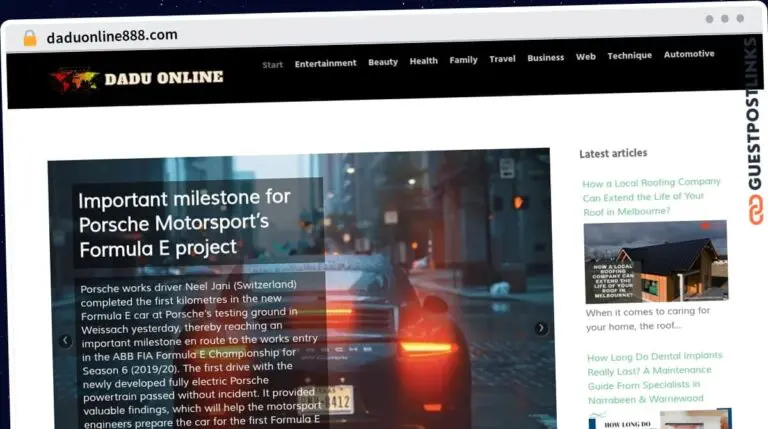
Task: Open the Travel section
Action: click(x=502, y=59)
